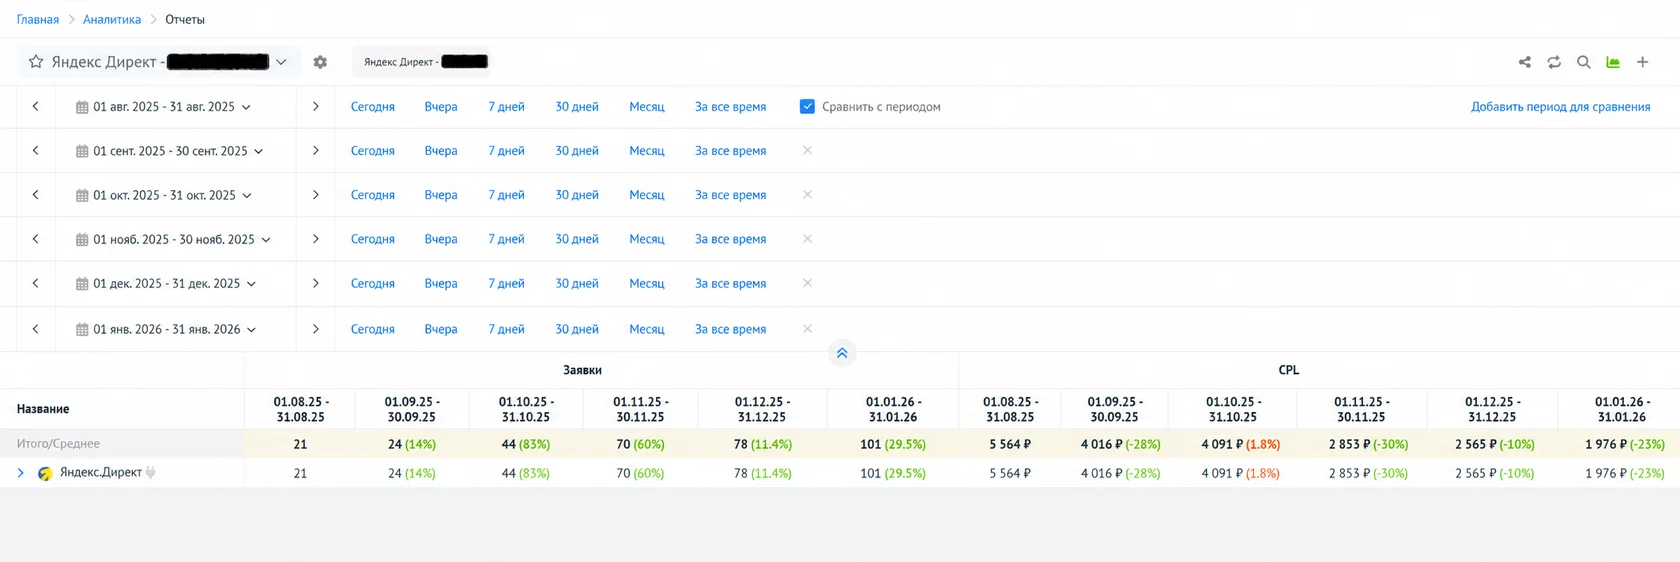Open date picker 01 окт. 2025 - 31 окт. 2025

coord(164,195)
